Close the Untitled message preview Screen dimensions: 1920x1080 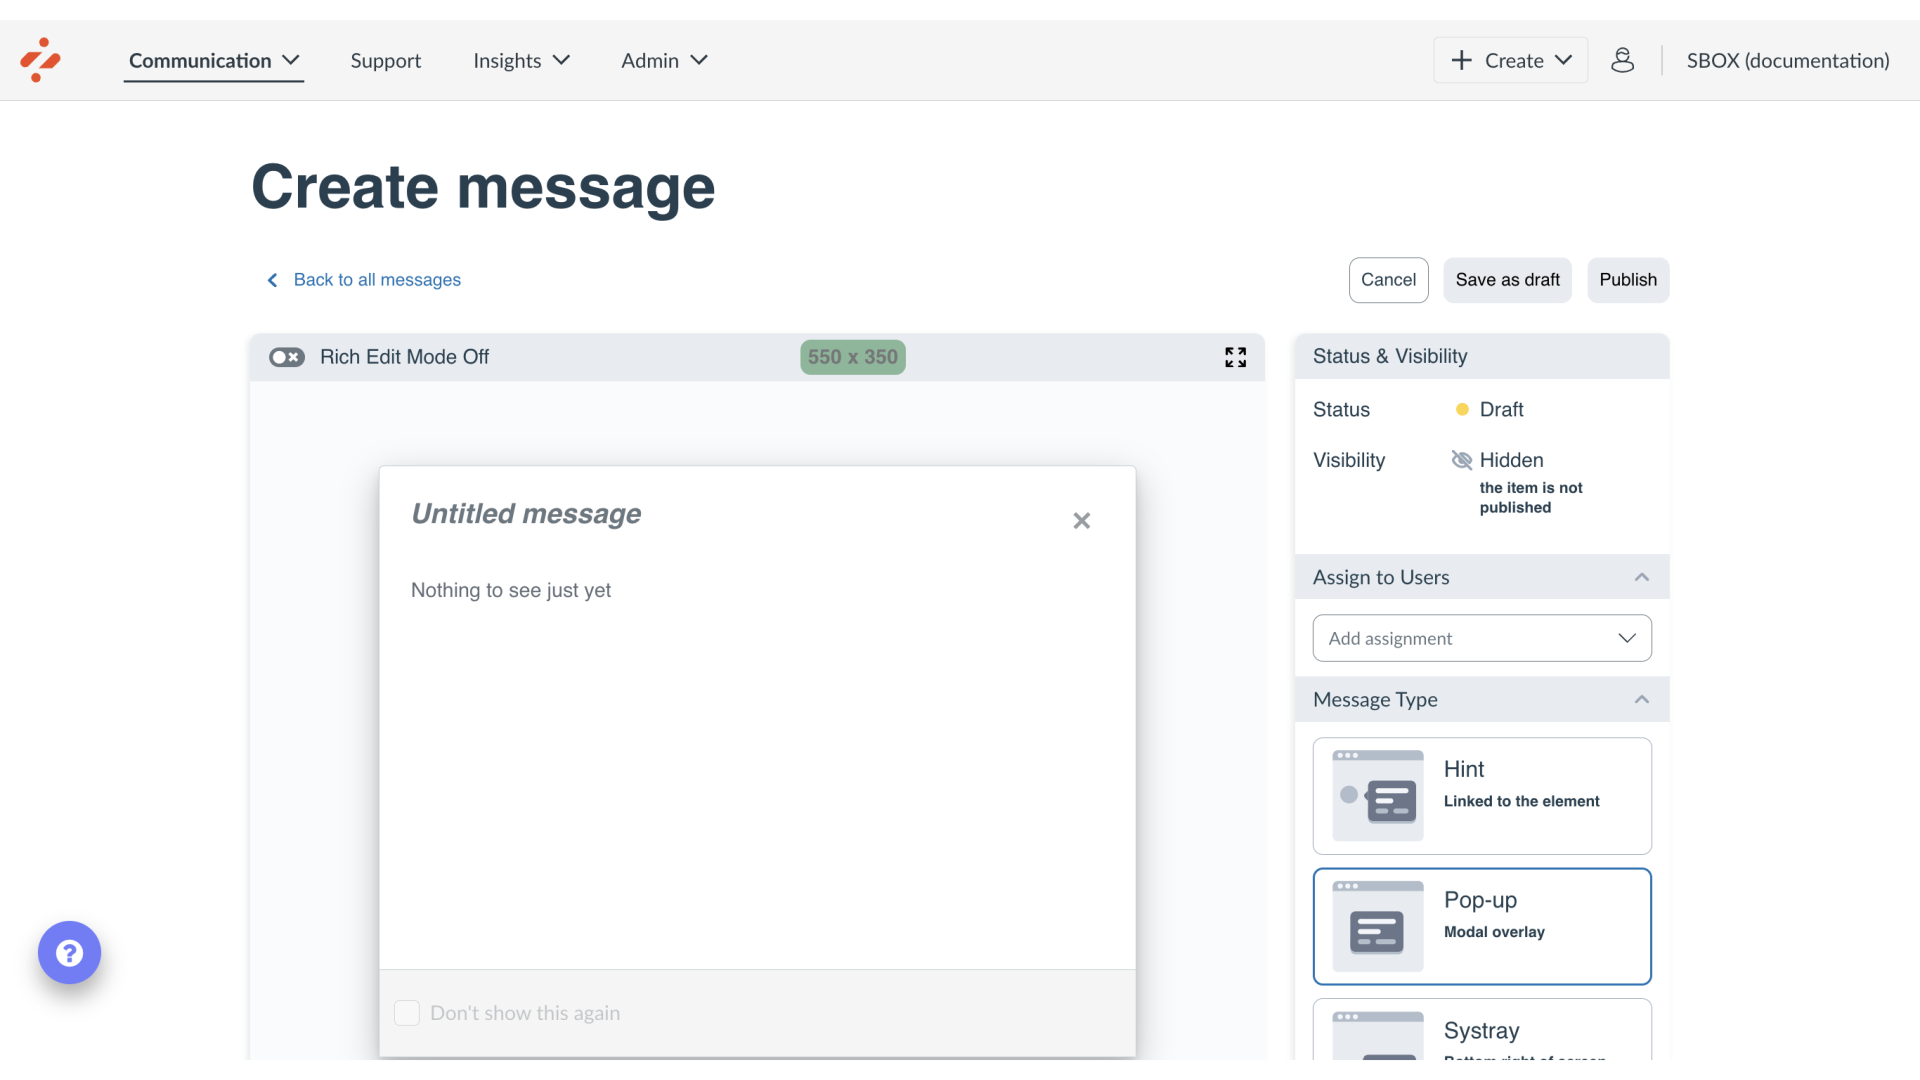coord(1081,520)
